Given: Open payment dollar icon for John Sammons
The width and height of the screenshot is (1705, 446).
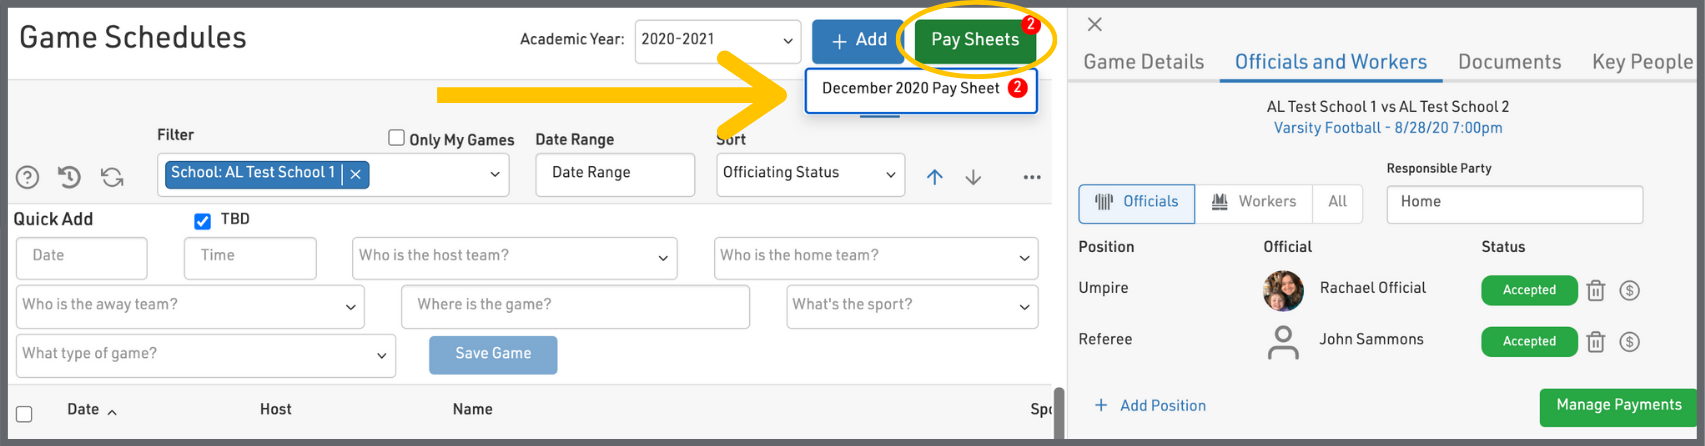Looking at the screenshot, I should tap(1630, 342).
